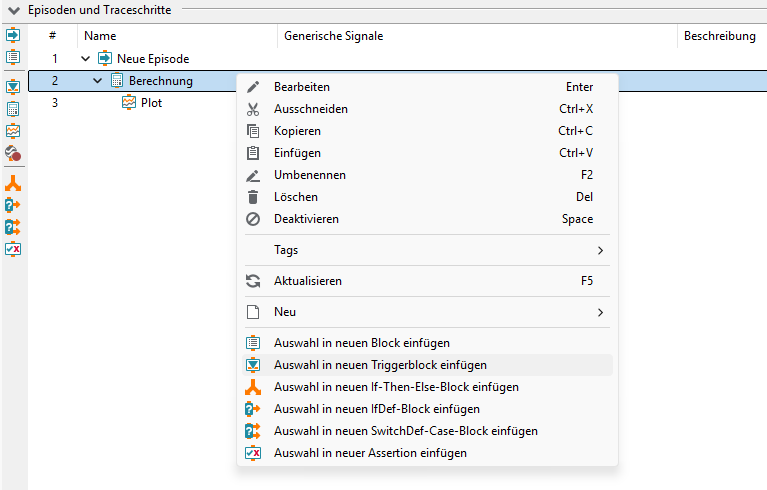Choose Umbenennen from the context menu
Image resolution: width=767 pixels, height=490 pixels.
(428, 175)
